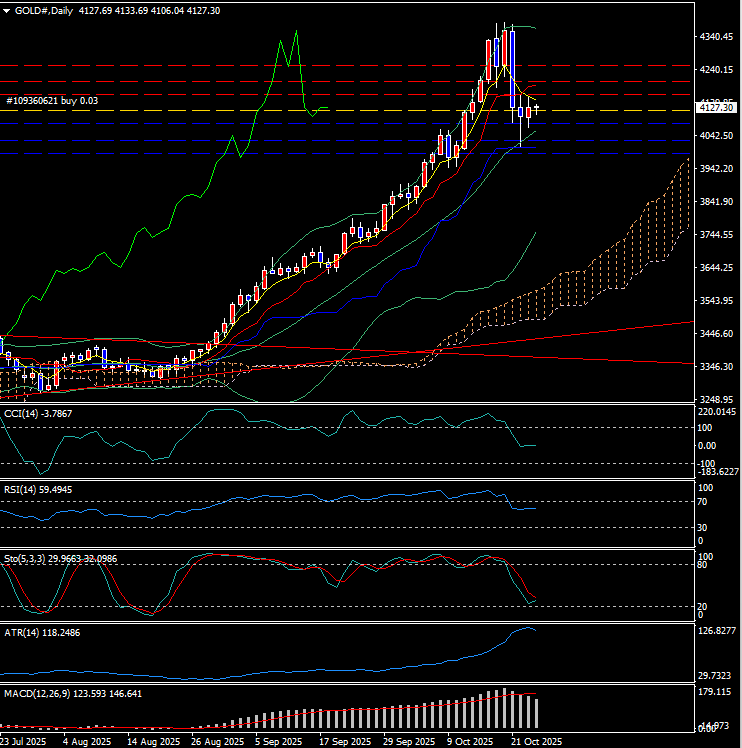742x748 pixels.
Task: Select the #109360621 buy 0.03 order label
Action: click(x=52, y=101)
